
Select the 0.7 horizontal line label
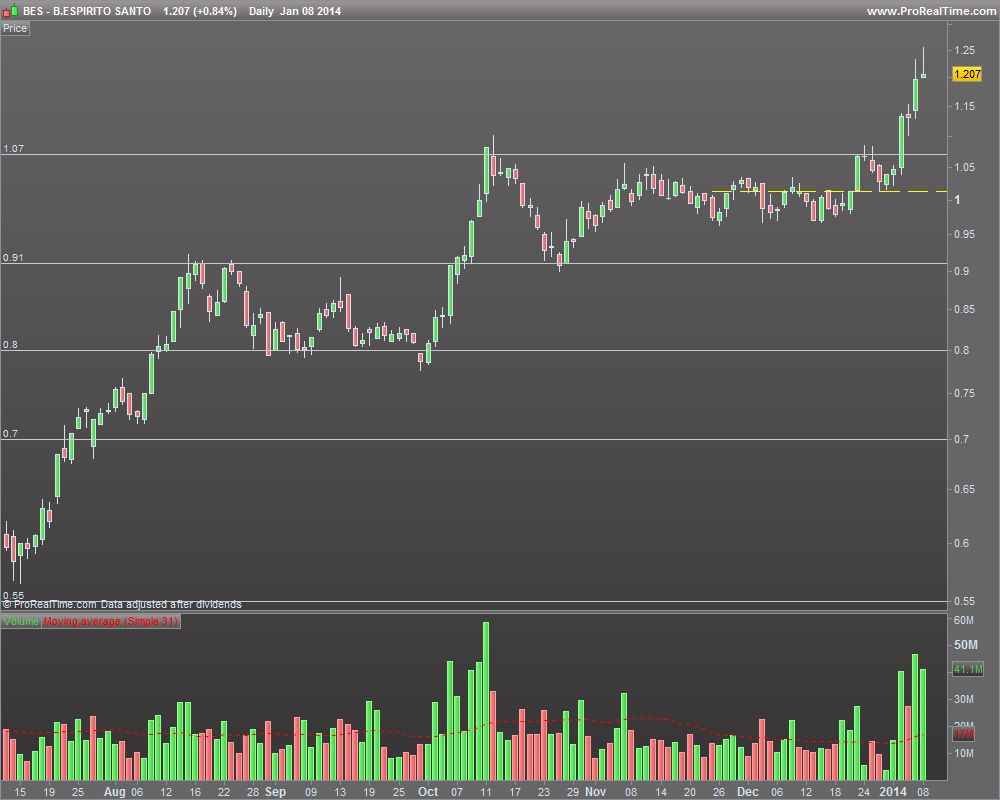[10, 434]
